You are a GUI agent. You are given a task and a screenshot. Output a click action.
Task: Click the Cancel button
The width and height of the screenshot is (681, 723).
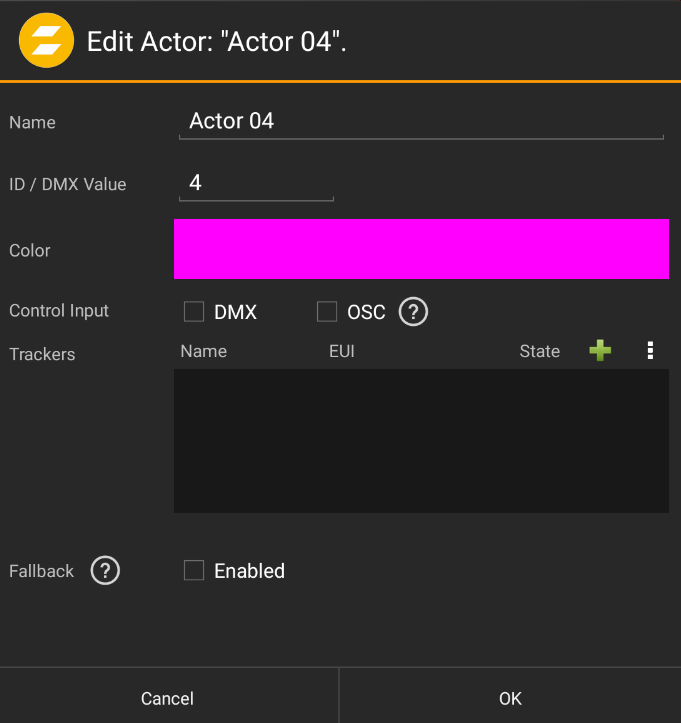coord(169,696)
